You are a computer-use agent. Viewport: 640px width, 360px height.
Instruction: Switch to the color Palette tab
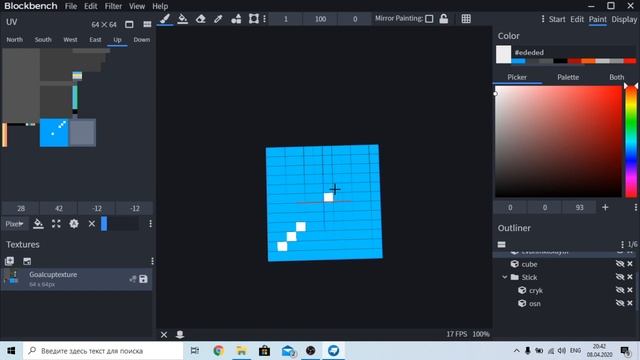tap(568, 77)
